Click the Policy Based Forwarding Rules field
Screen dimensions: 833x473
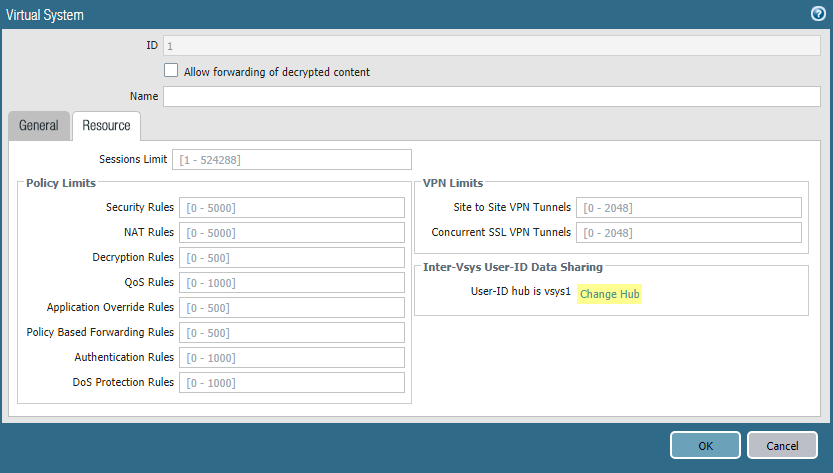(x=292, y=332)
